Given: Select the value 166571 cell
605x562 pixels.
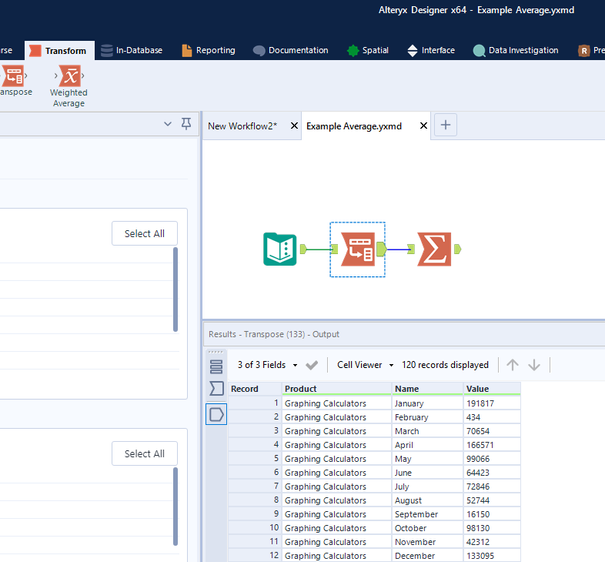Looking at the screenshot, I should tap(492, 445).
